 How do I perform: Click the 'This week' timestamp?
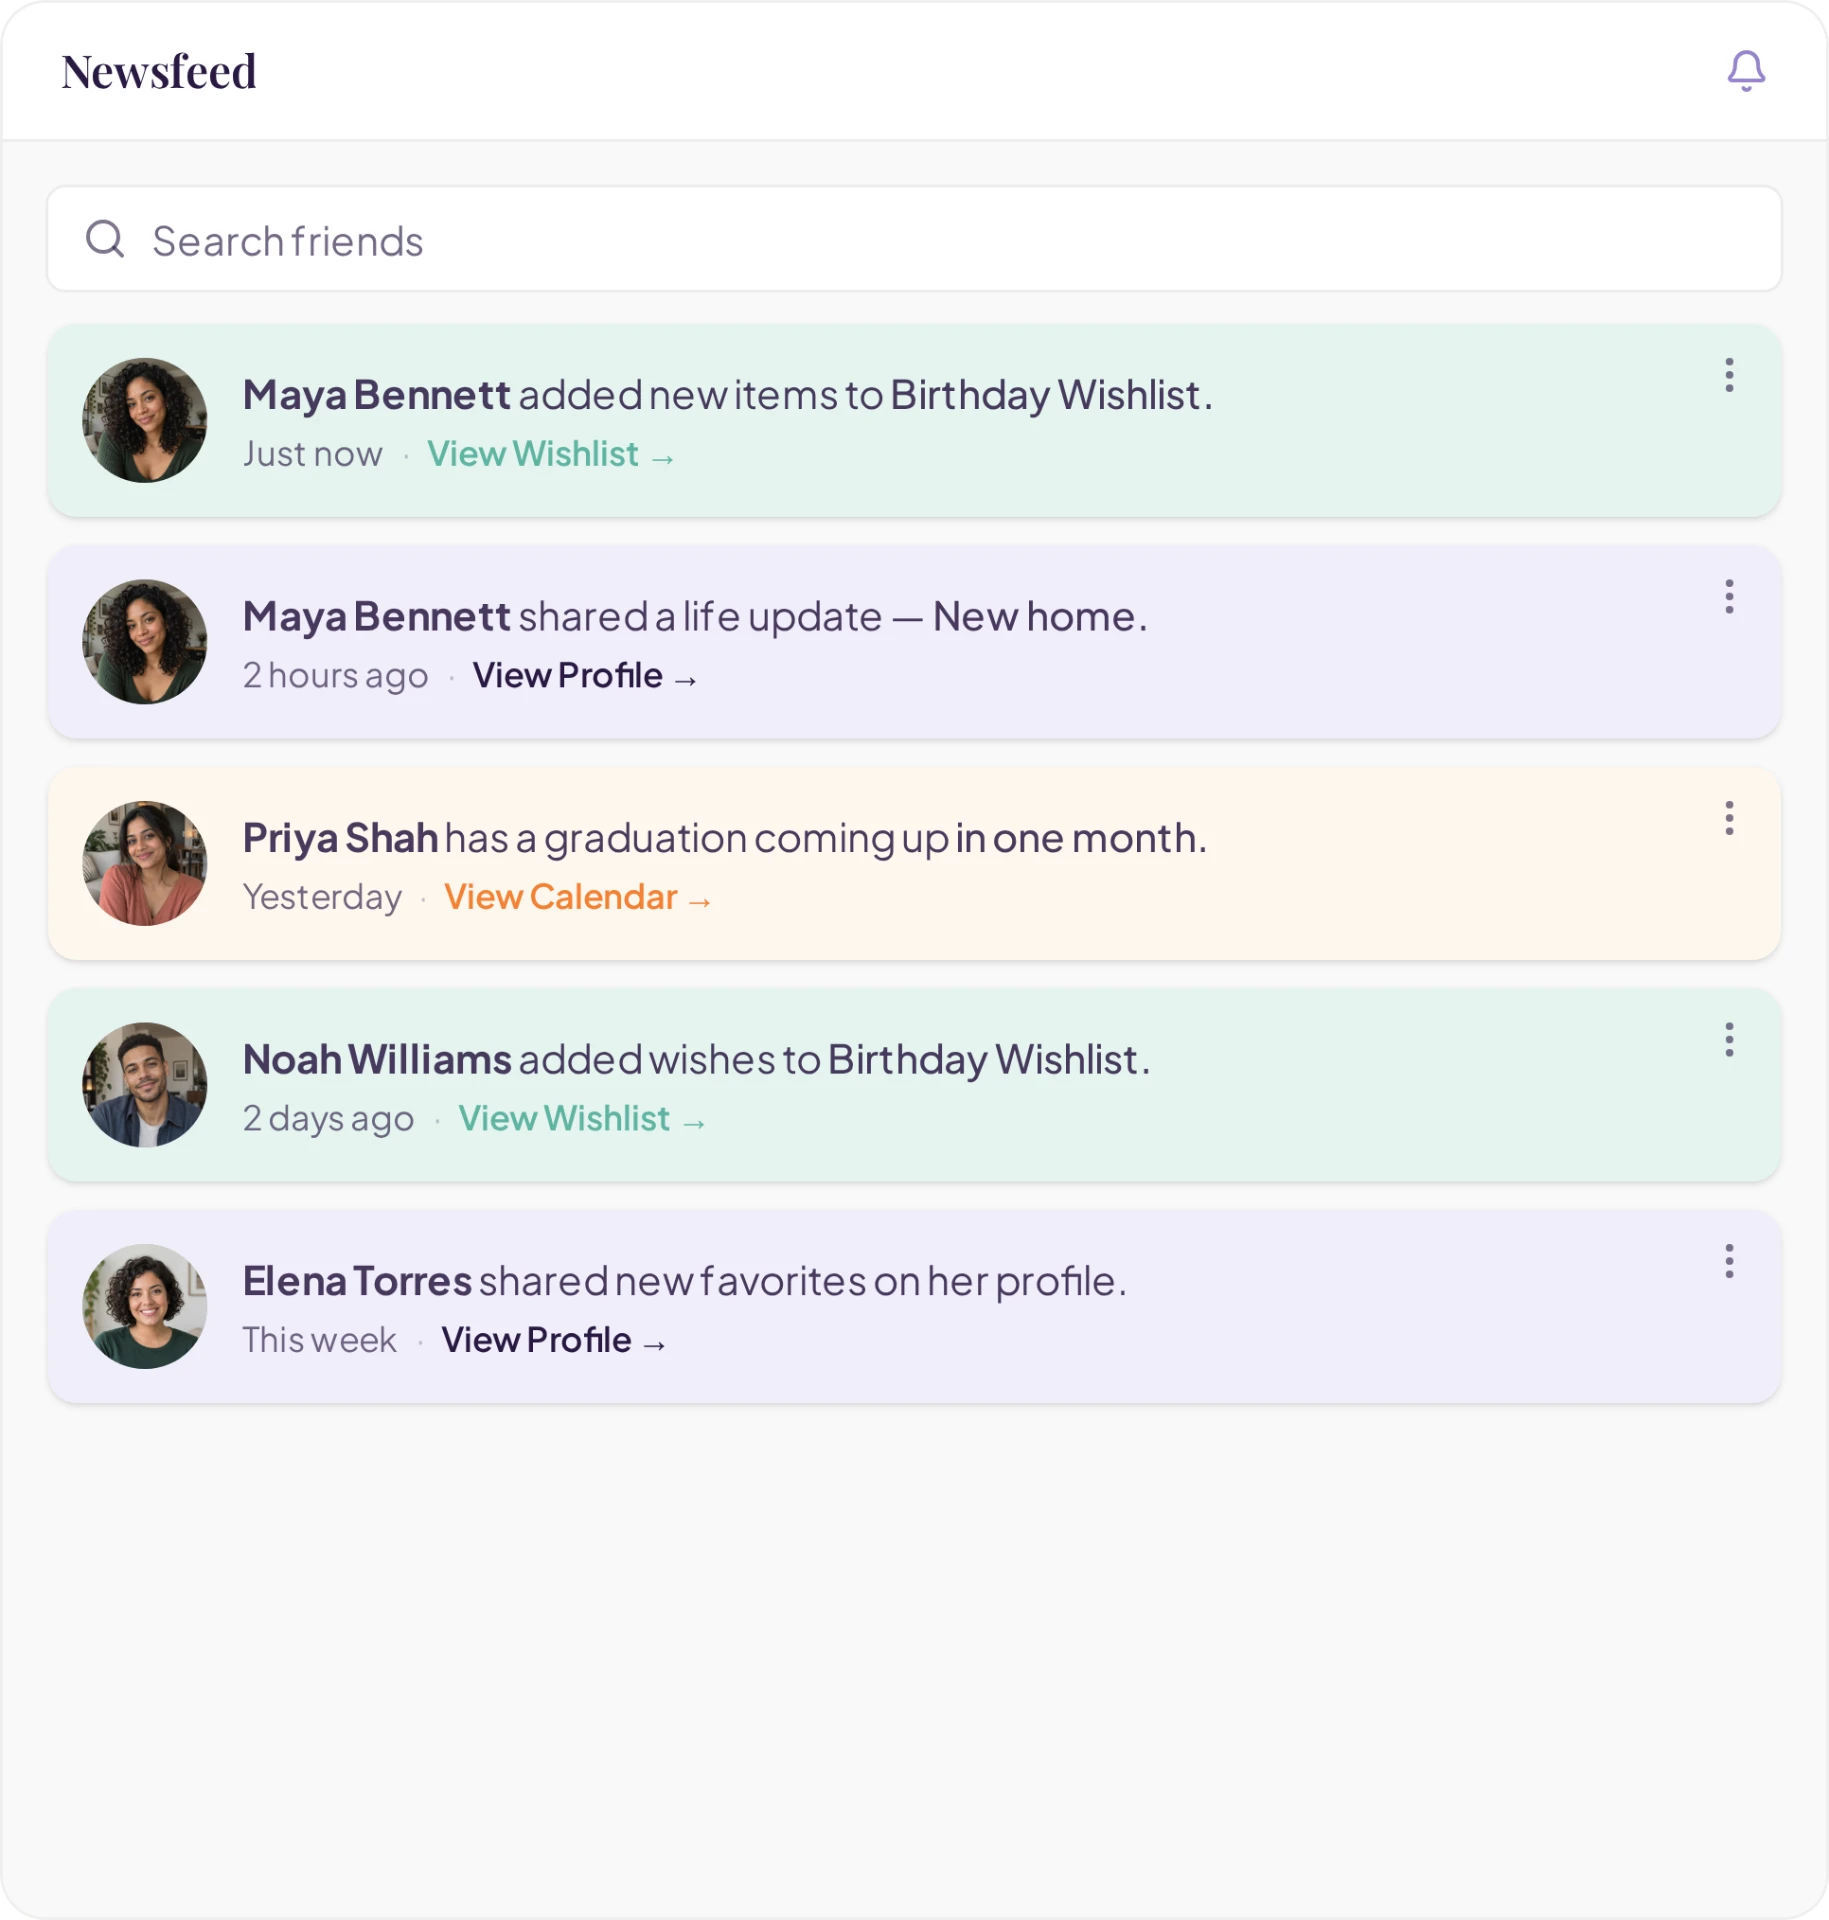click(x=320, y=1341)
